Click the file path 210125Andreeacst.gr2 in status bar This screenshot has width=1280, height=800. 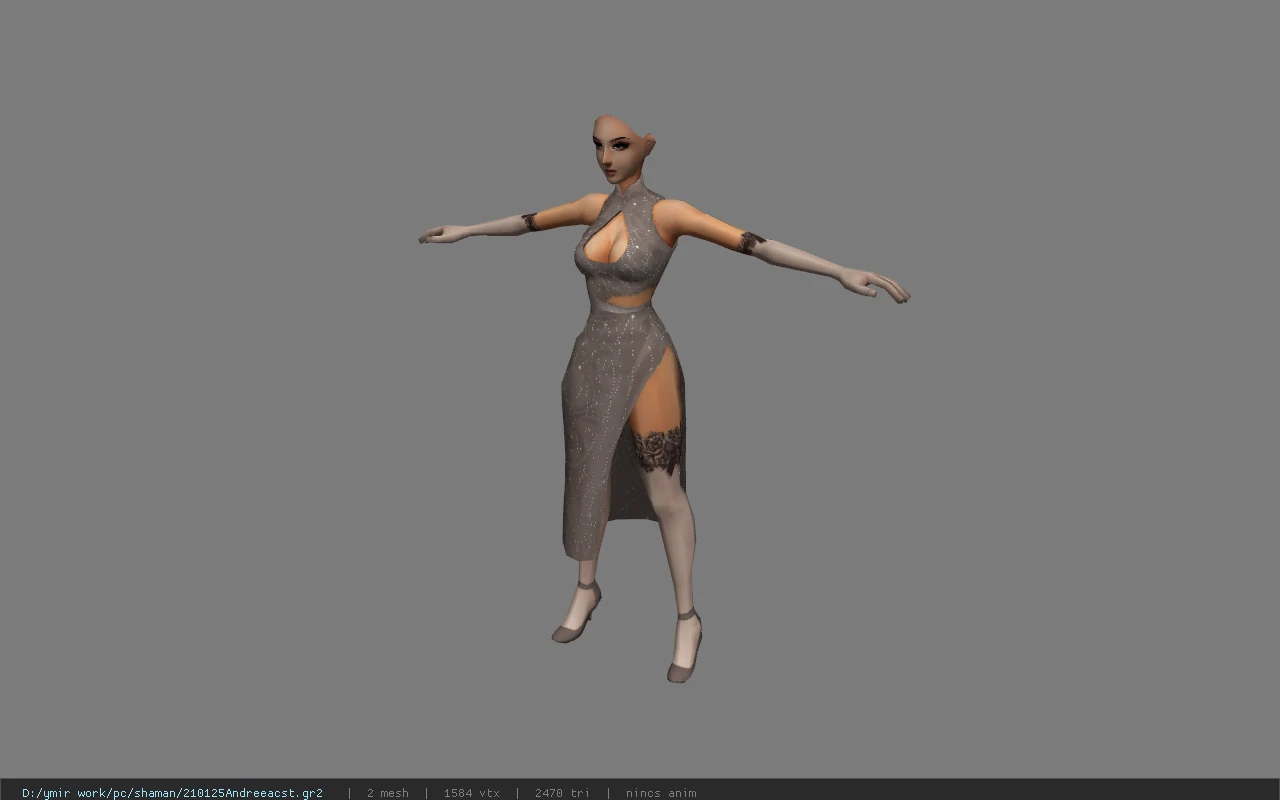click(172, 793)
